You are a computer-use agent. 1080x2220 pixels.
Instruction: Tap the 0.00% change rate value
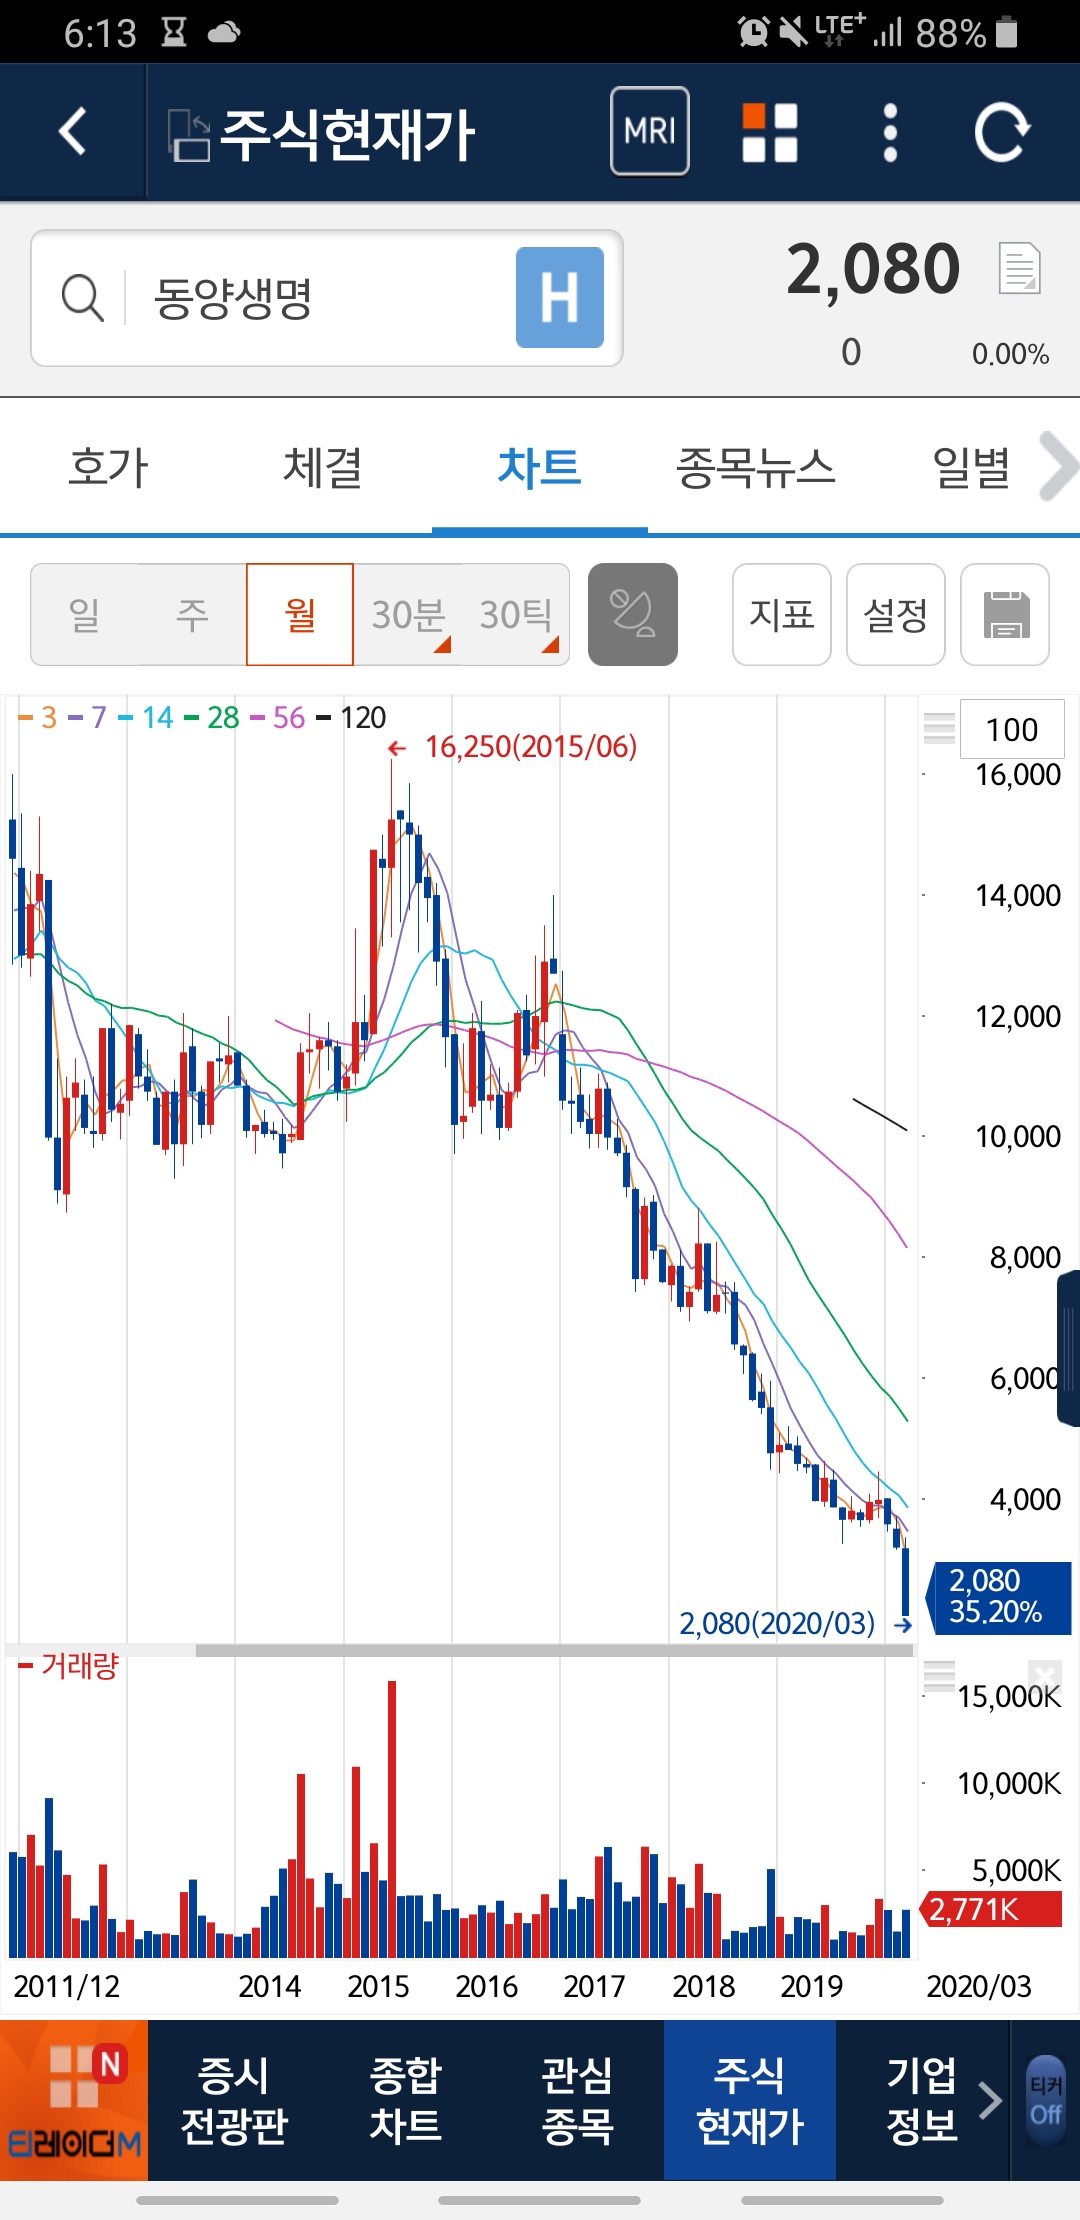coord(1010,354)
